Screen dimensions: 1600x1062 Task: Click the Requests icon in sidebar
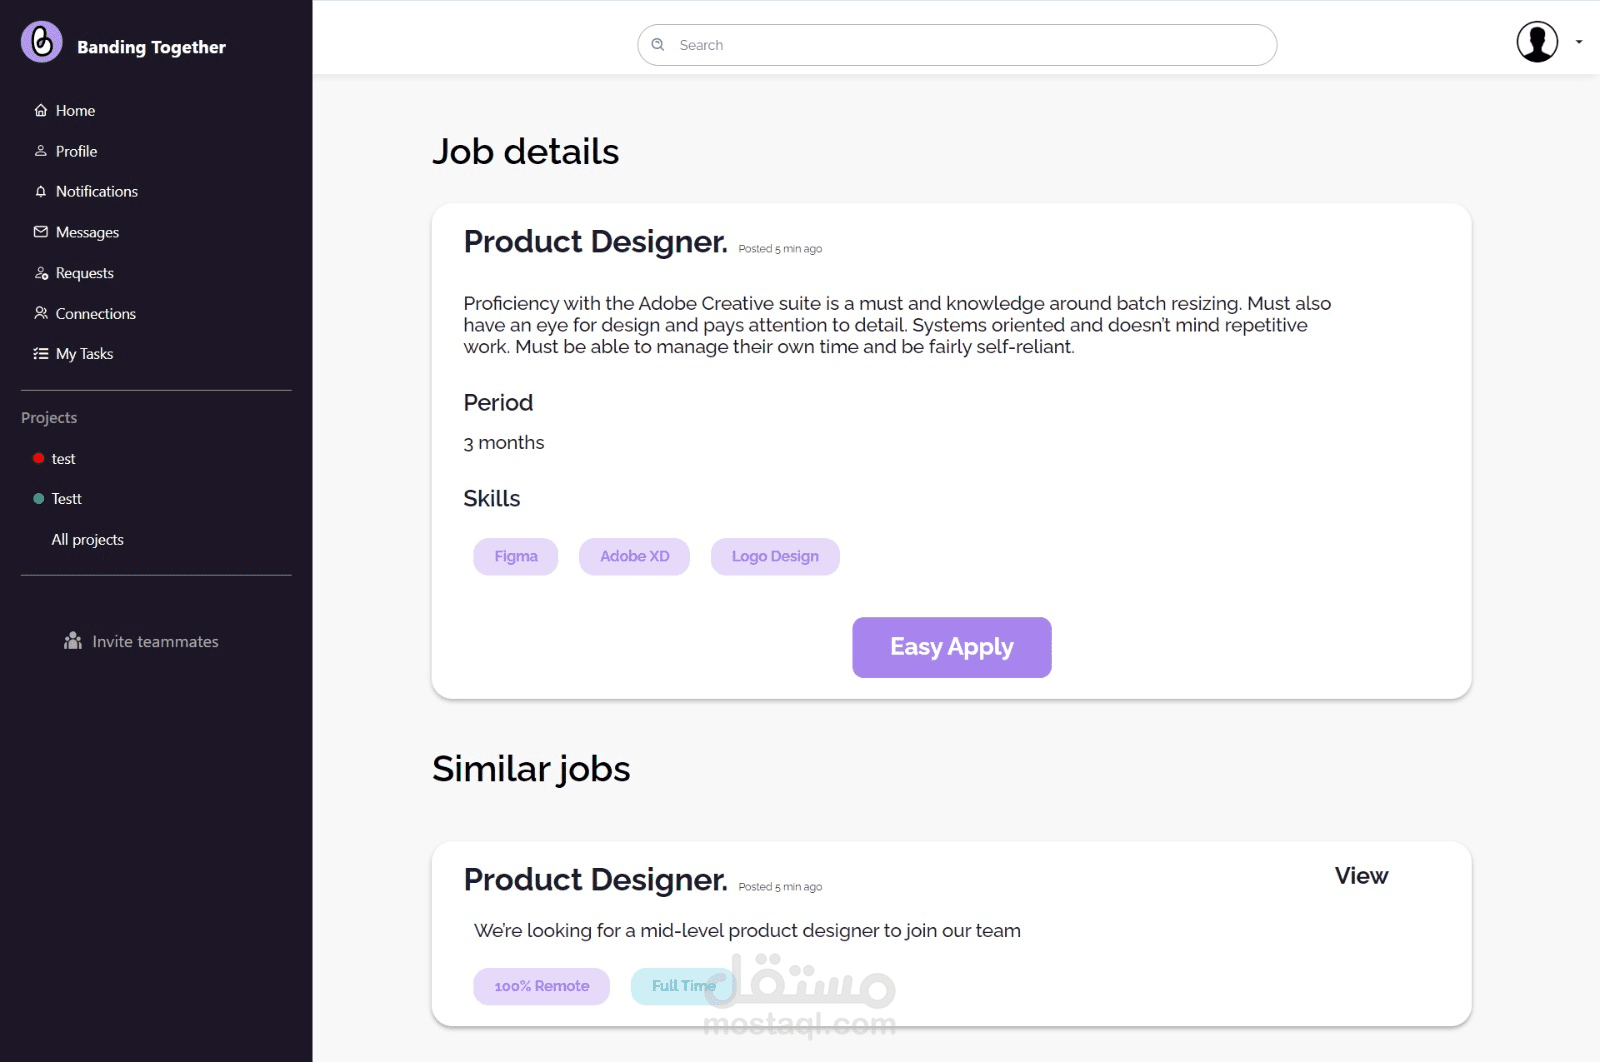(41, 273)
